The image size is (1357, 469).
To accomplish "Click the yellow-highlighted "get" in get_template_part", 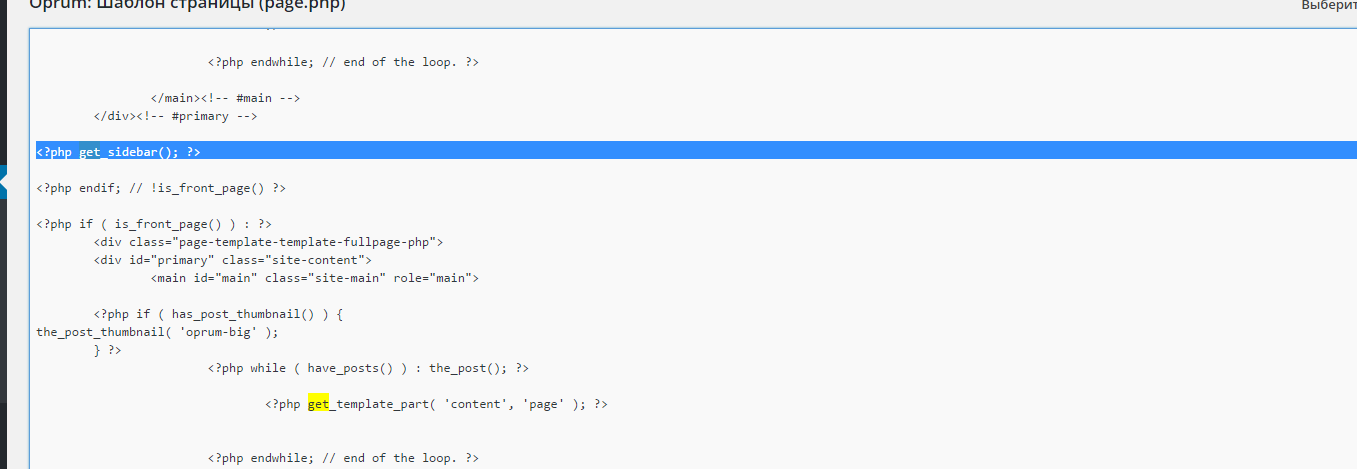I will (318, 404).
